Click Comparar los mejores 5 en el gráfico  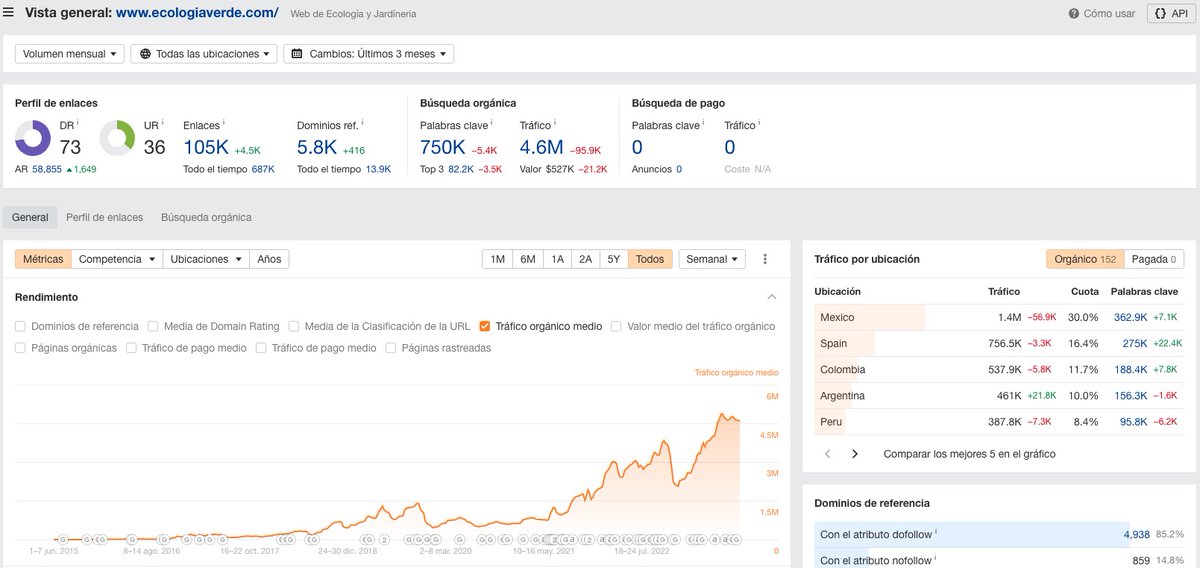point(969,454)
